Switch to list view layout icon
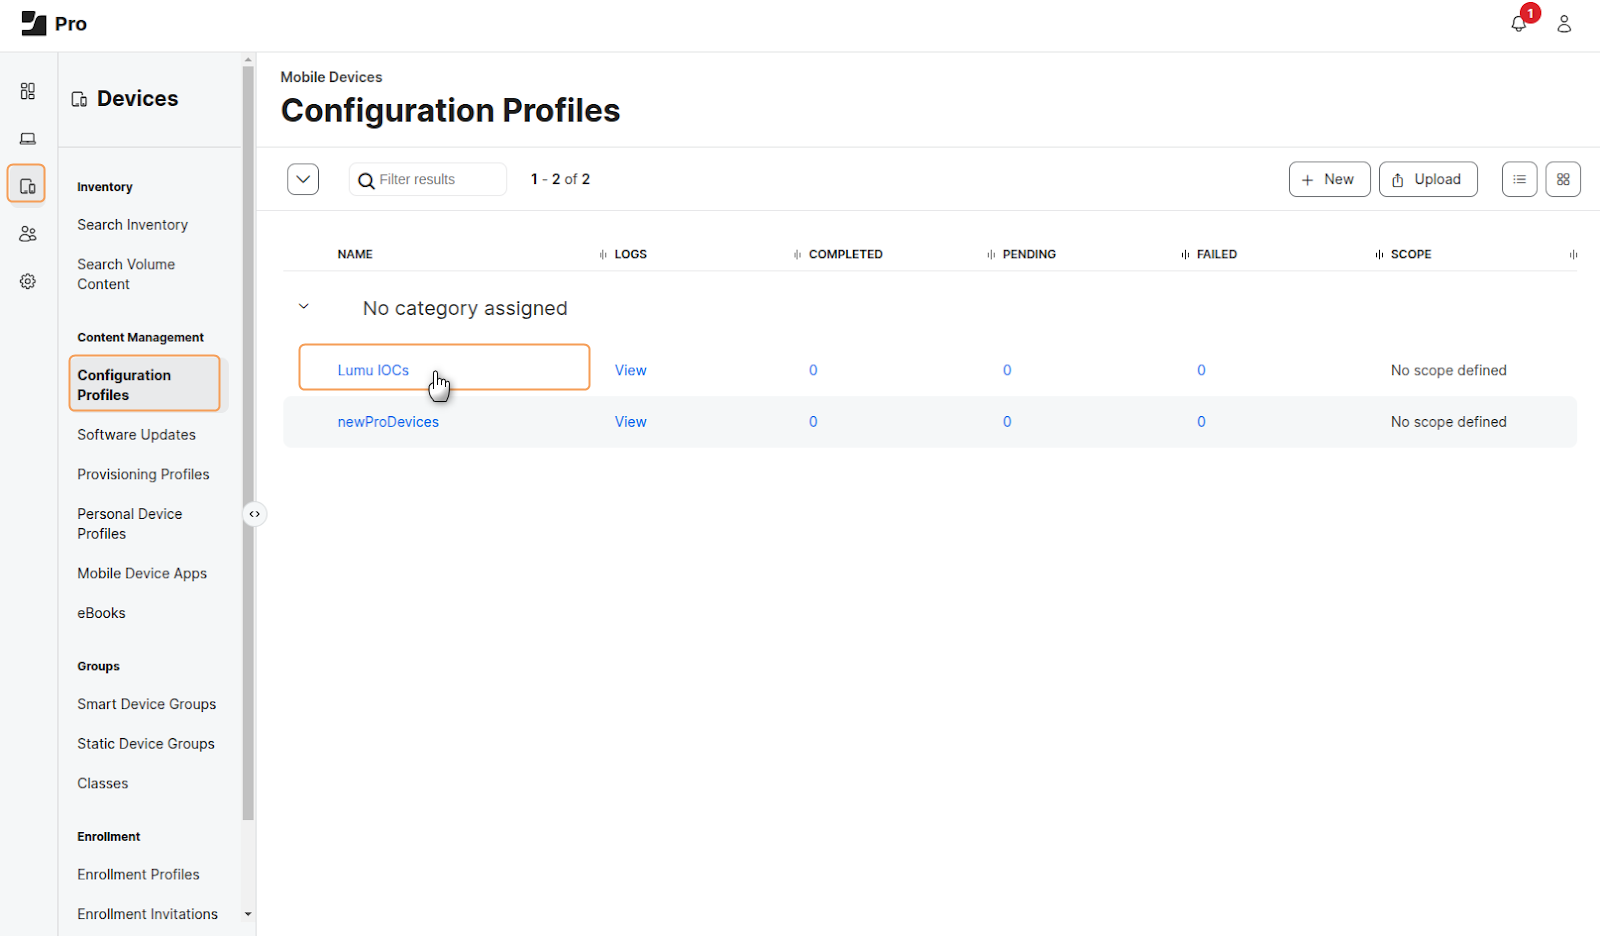 (x=1519, y=179)
